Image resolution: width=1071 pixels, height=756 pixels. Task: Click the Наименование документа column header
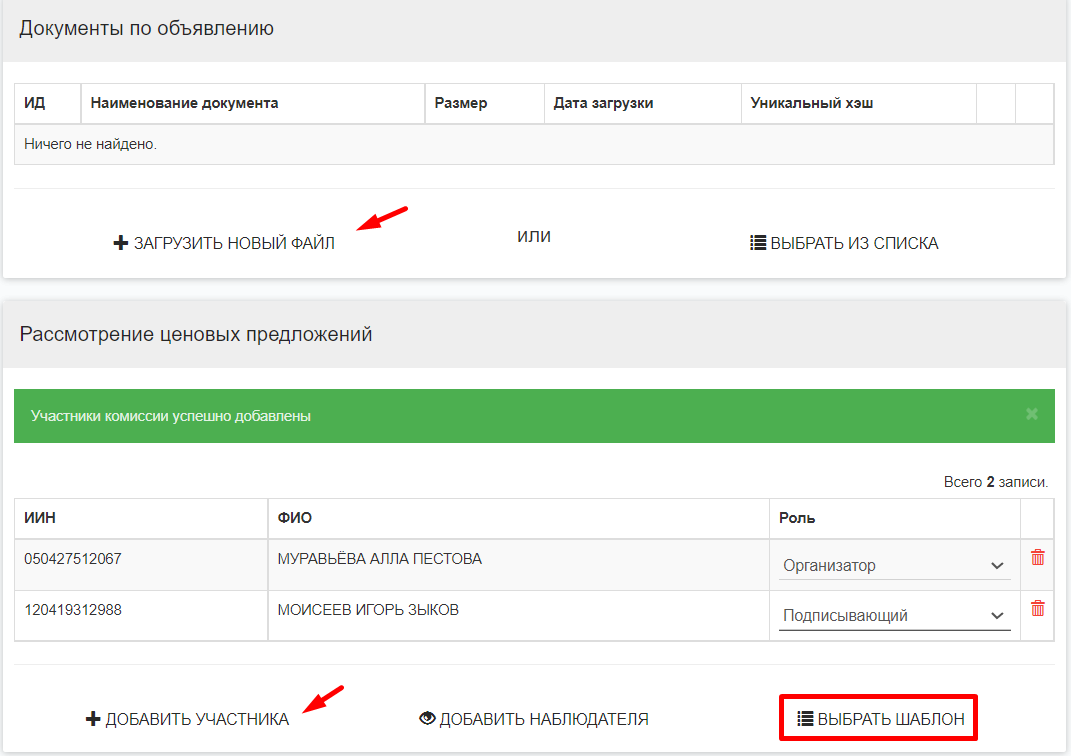(x=184, y=103)
